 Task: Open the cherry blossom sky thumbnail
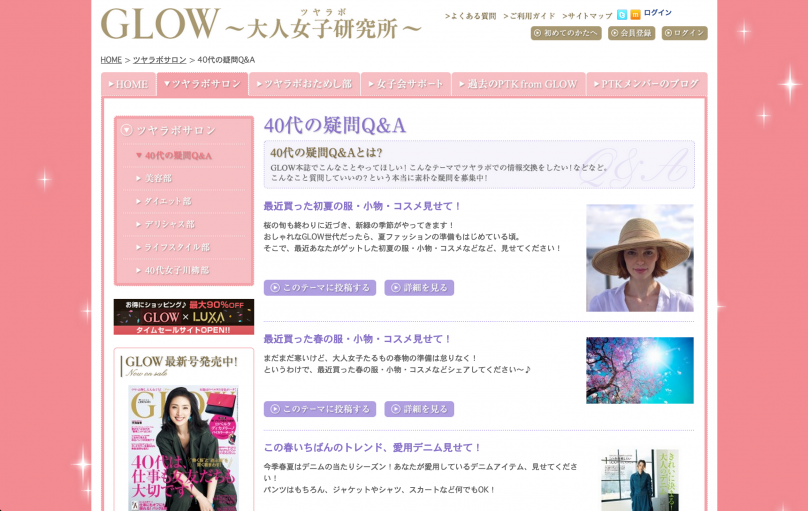pos(640,370)
